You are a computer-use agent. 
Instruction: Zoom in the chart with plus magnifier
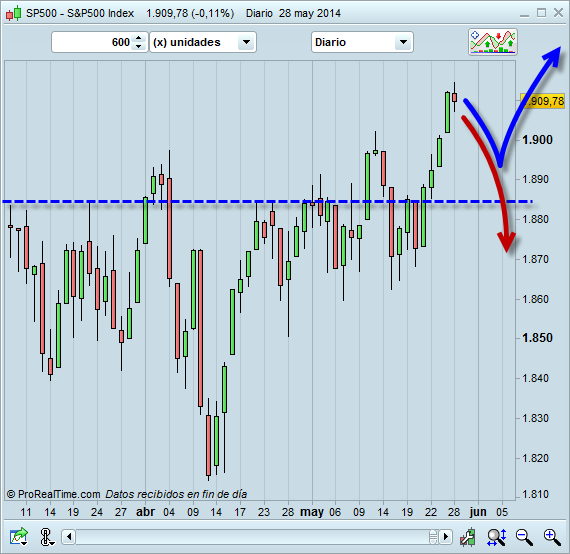(552, 537)
